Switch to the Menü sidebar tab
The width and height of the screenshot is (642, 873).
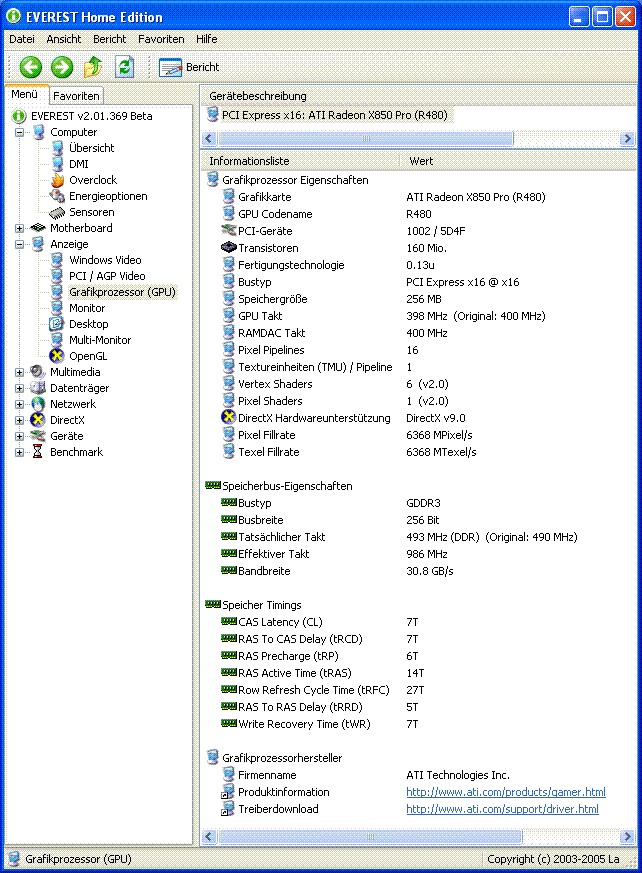(26, 95)
